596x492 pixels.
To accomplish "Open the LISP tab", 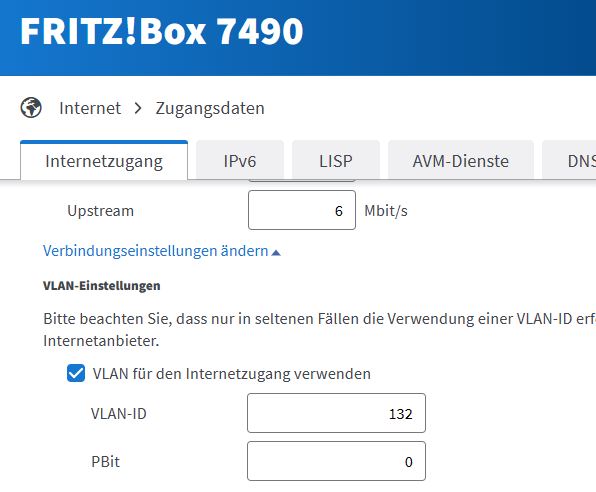I will 336,161.
